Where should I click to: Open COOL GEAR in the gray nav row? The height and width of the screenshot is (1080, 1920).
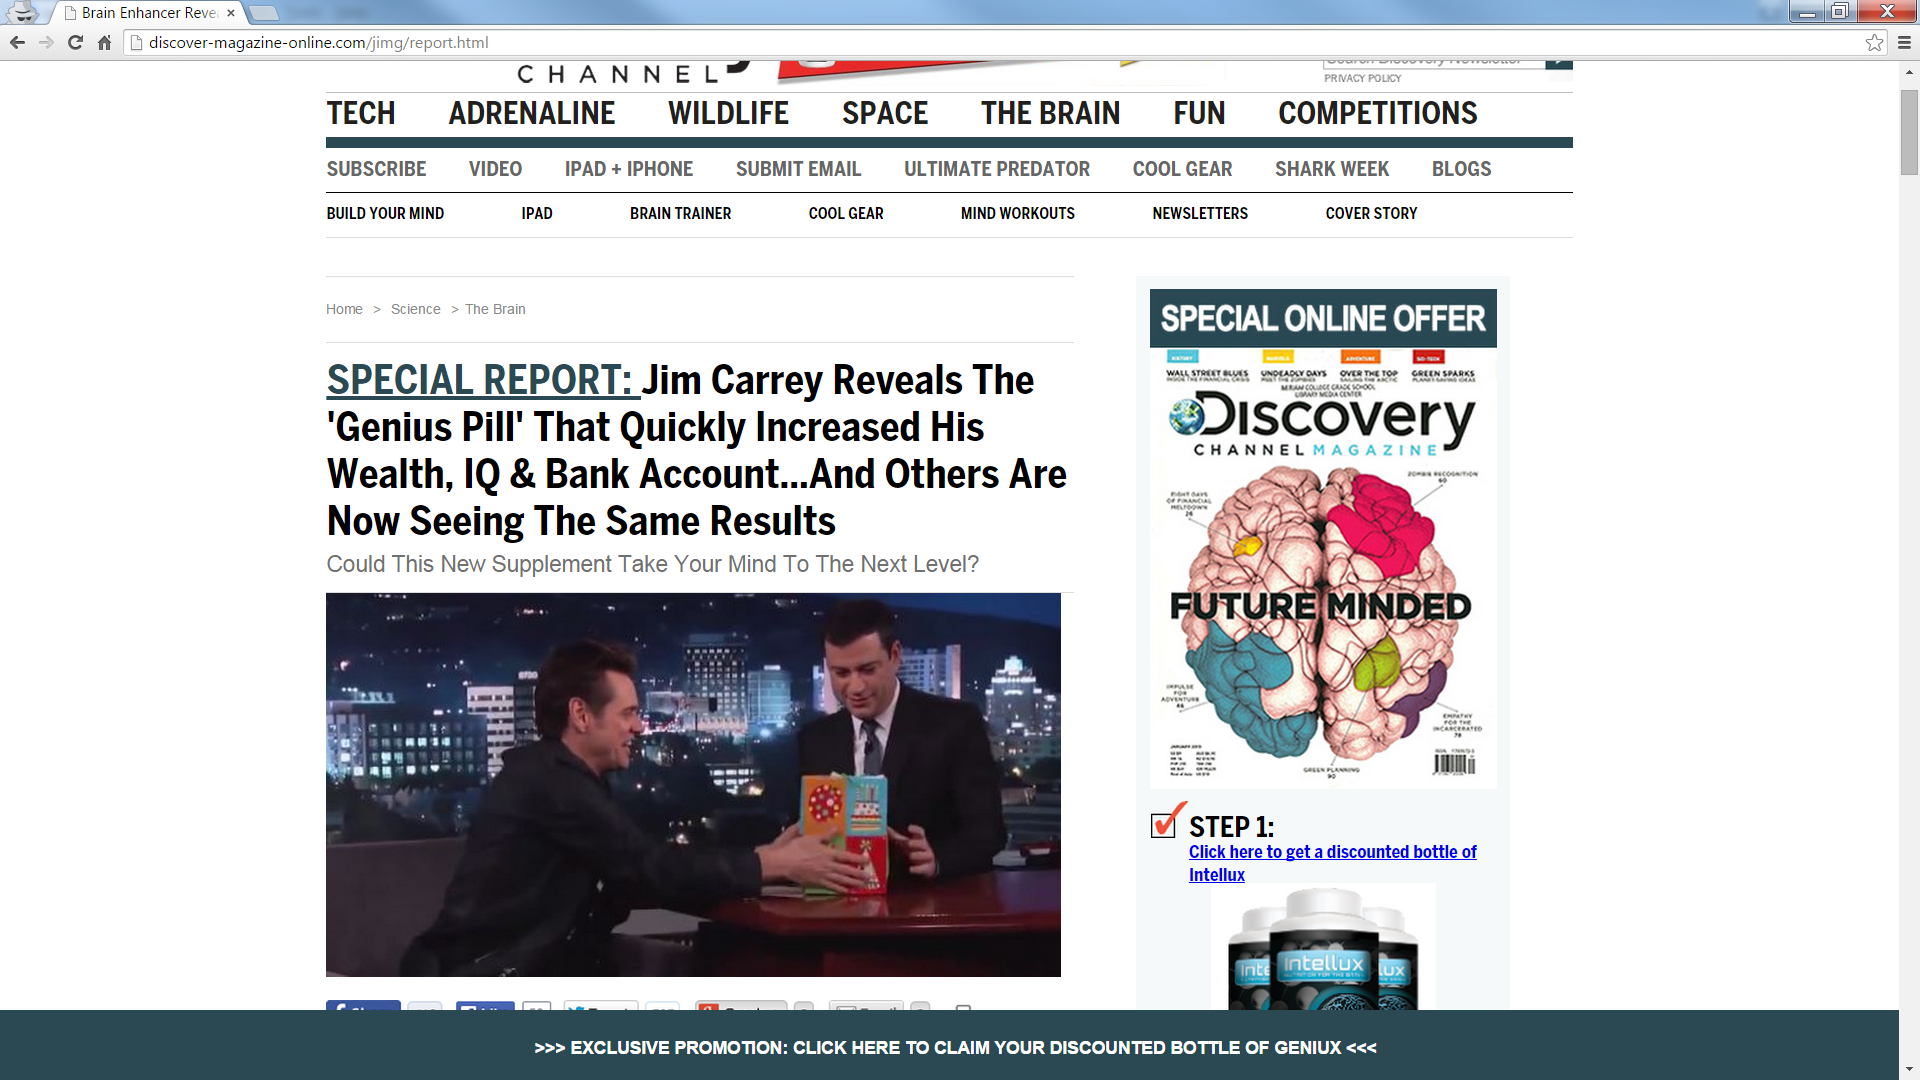pos(1182,169)
